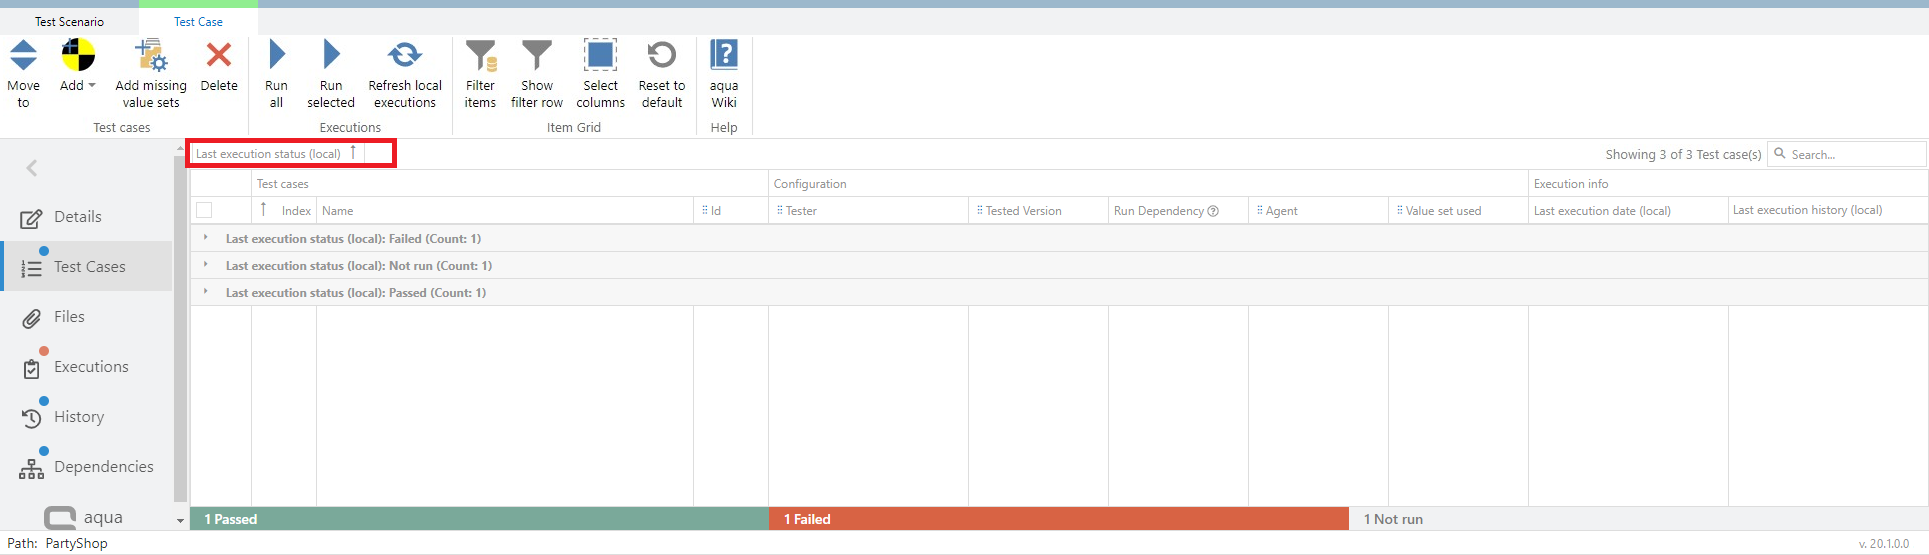Screen dimensions: 1929x555
Task: Click the red 1 Failed status bar
Action: pyautogui.click(x=1058, y=519)
